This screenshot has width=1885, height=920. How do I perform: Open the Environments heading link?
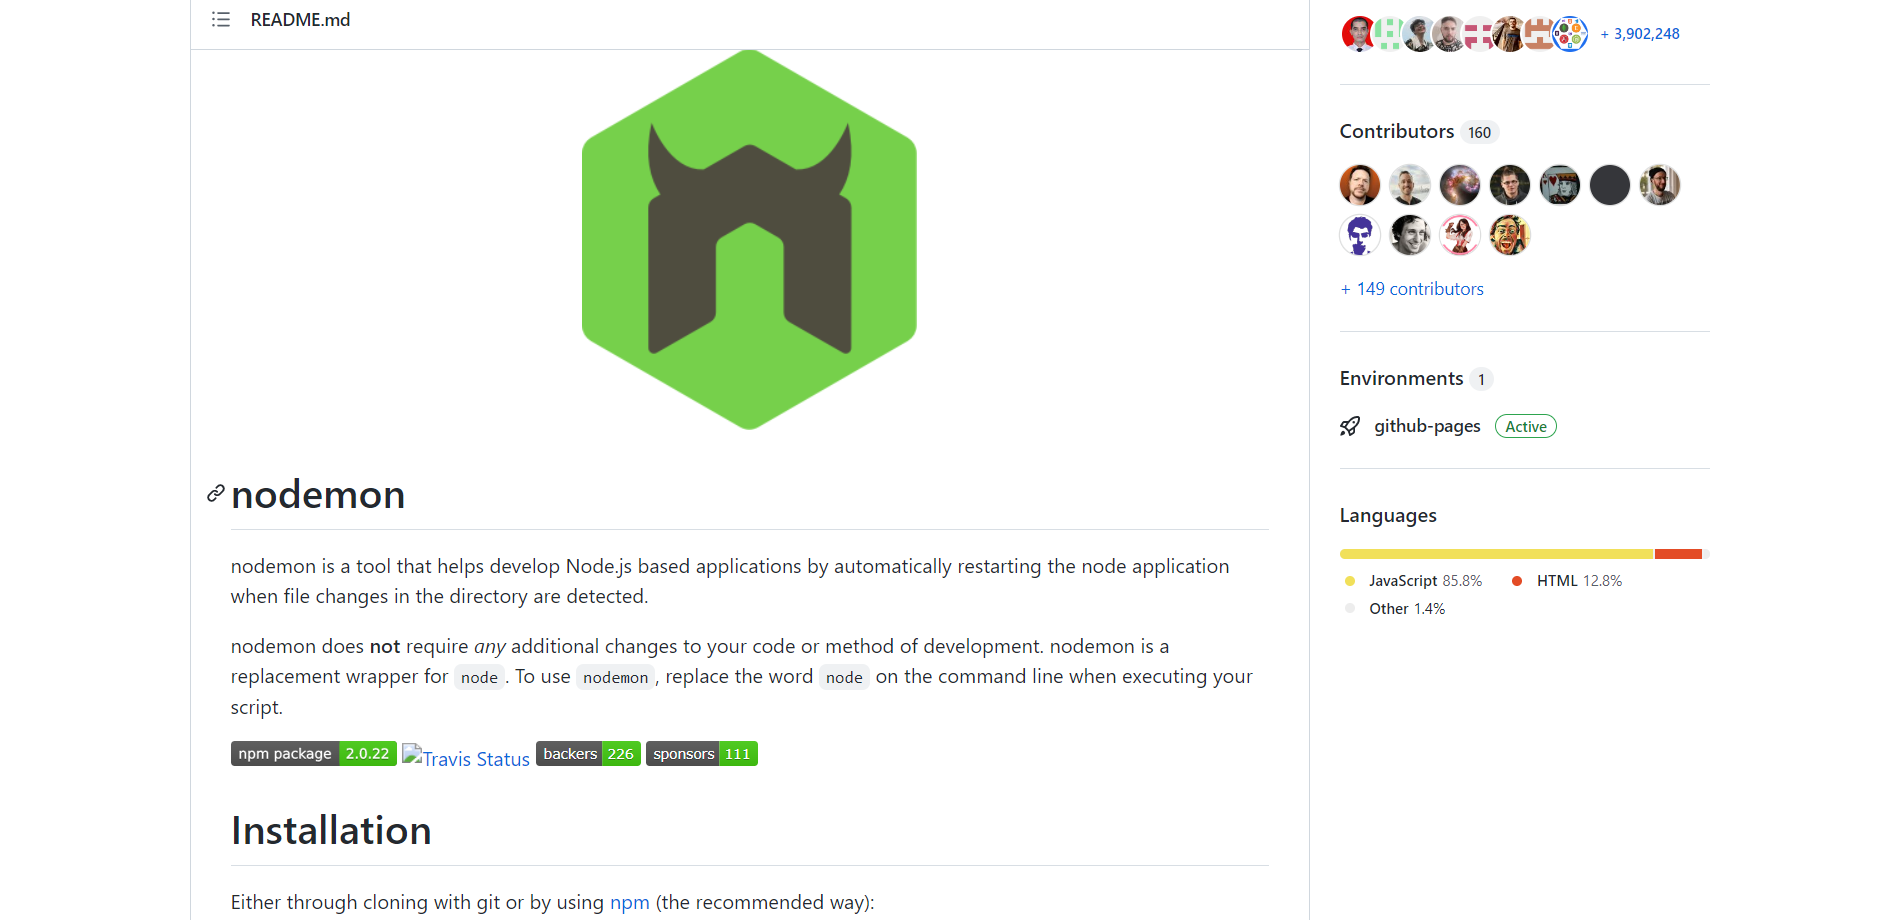(x=1401, y=379)
